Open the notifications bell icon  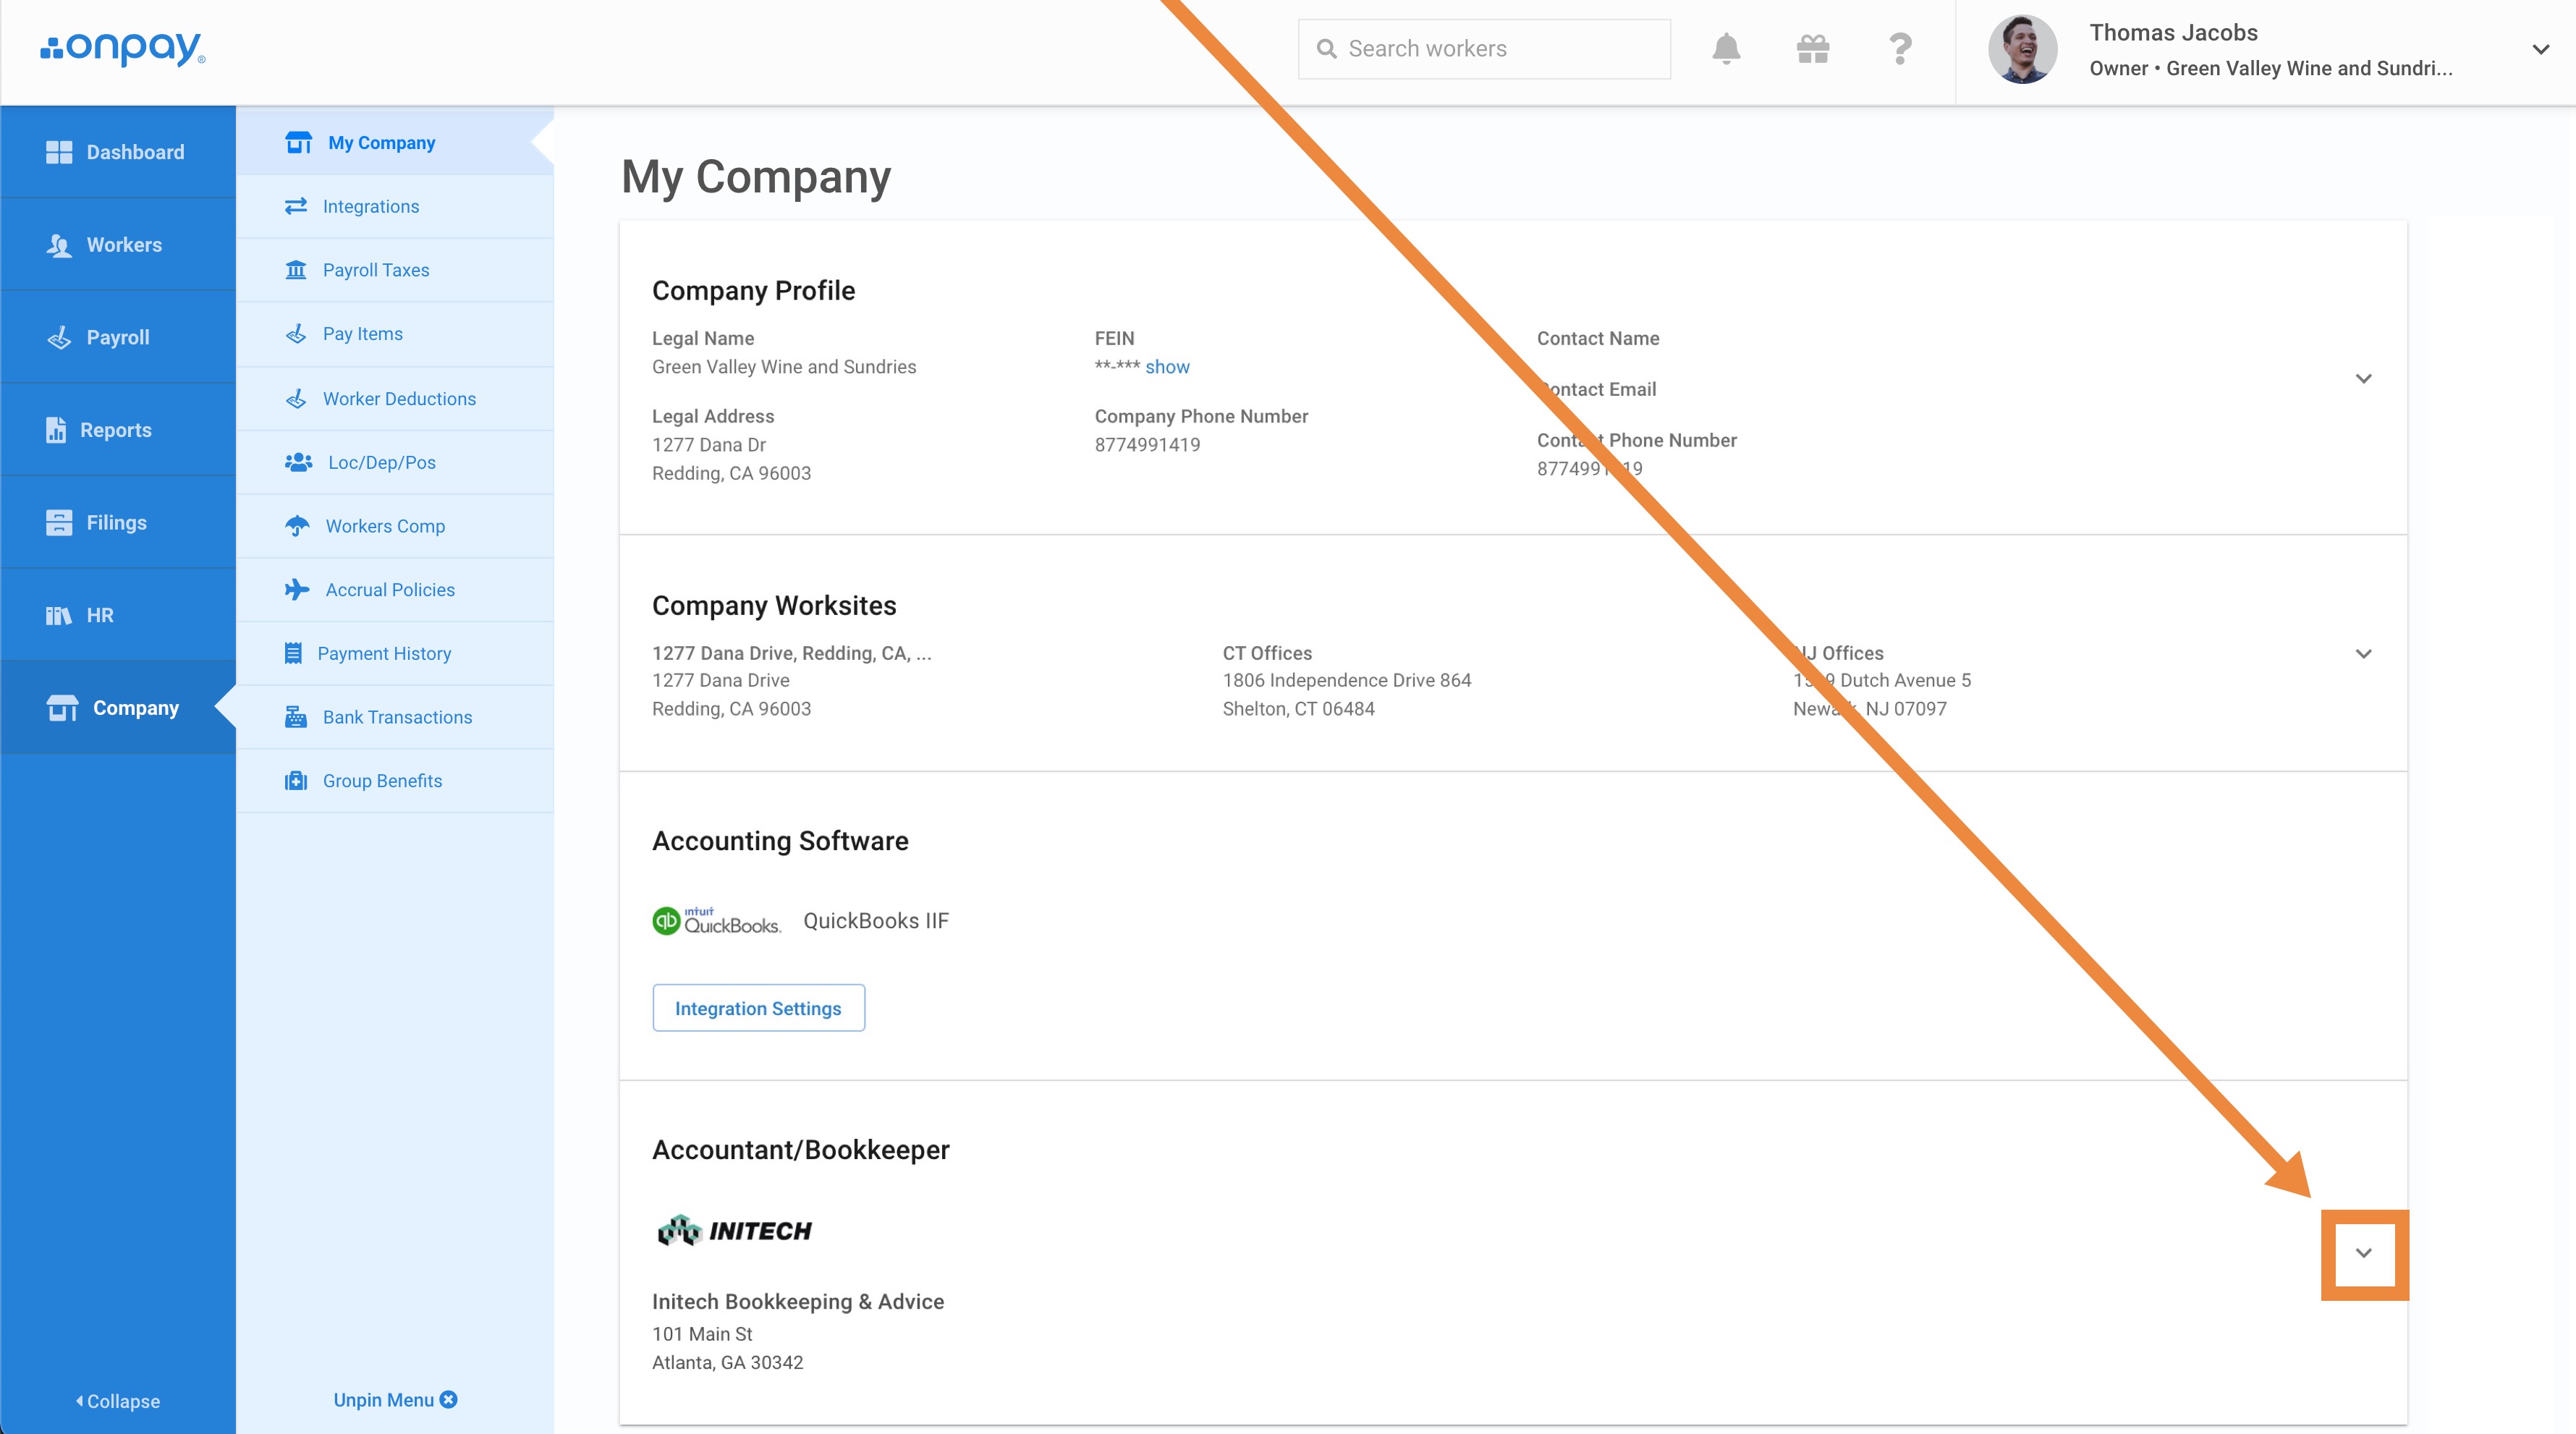tap(1726, 48)
